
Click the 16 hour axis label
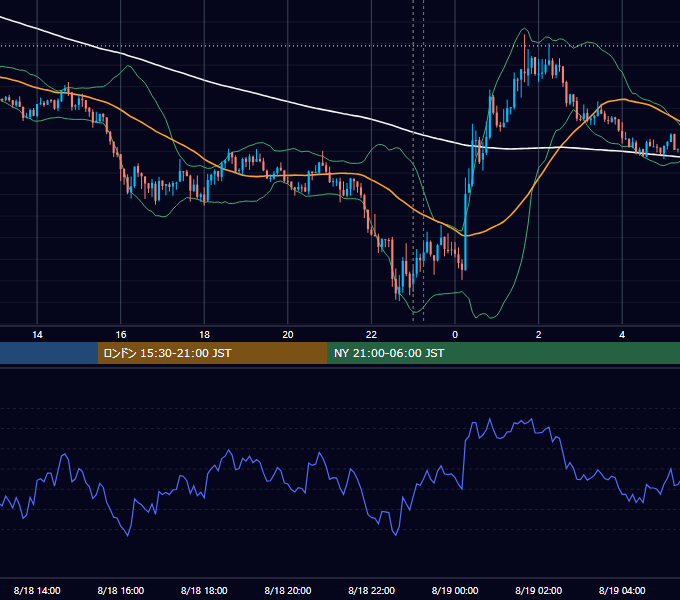pyautogui.click(x=121, y=335)
